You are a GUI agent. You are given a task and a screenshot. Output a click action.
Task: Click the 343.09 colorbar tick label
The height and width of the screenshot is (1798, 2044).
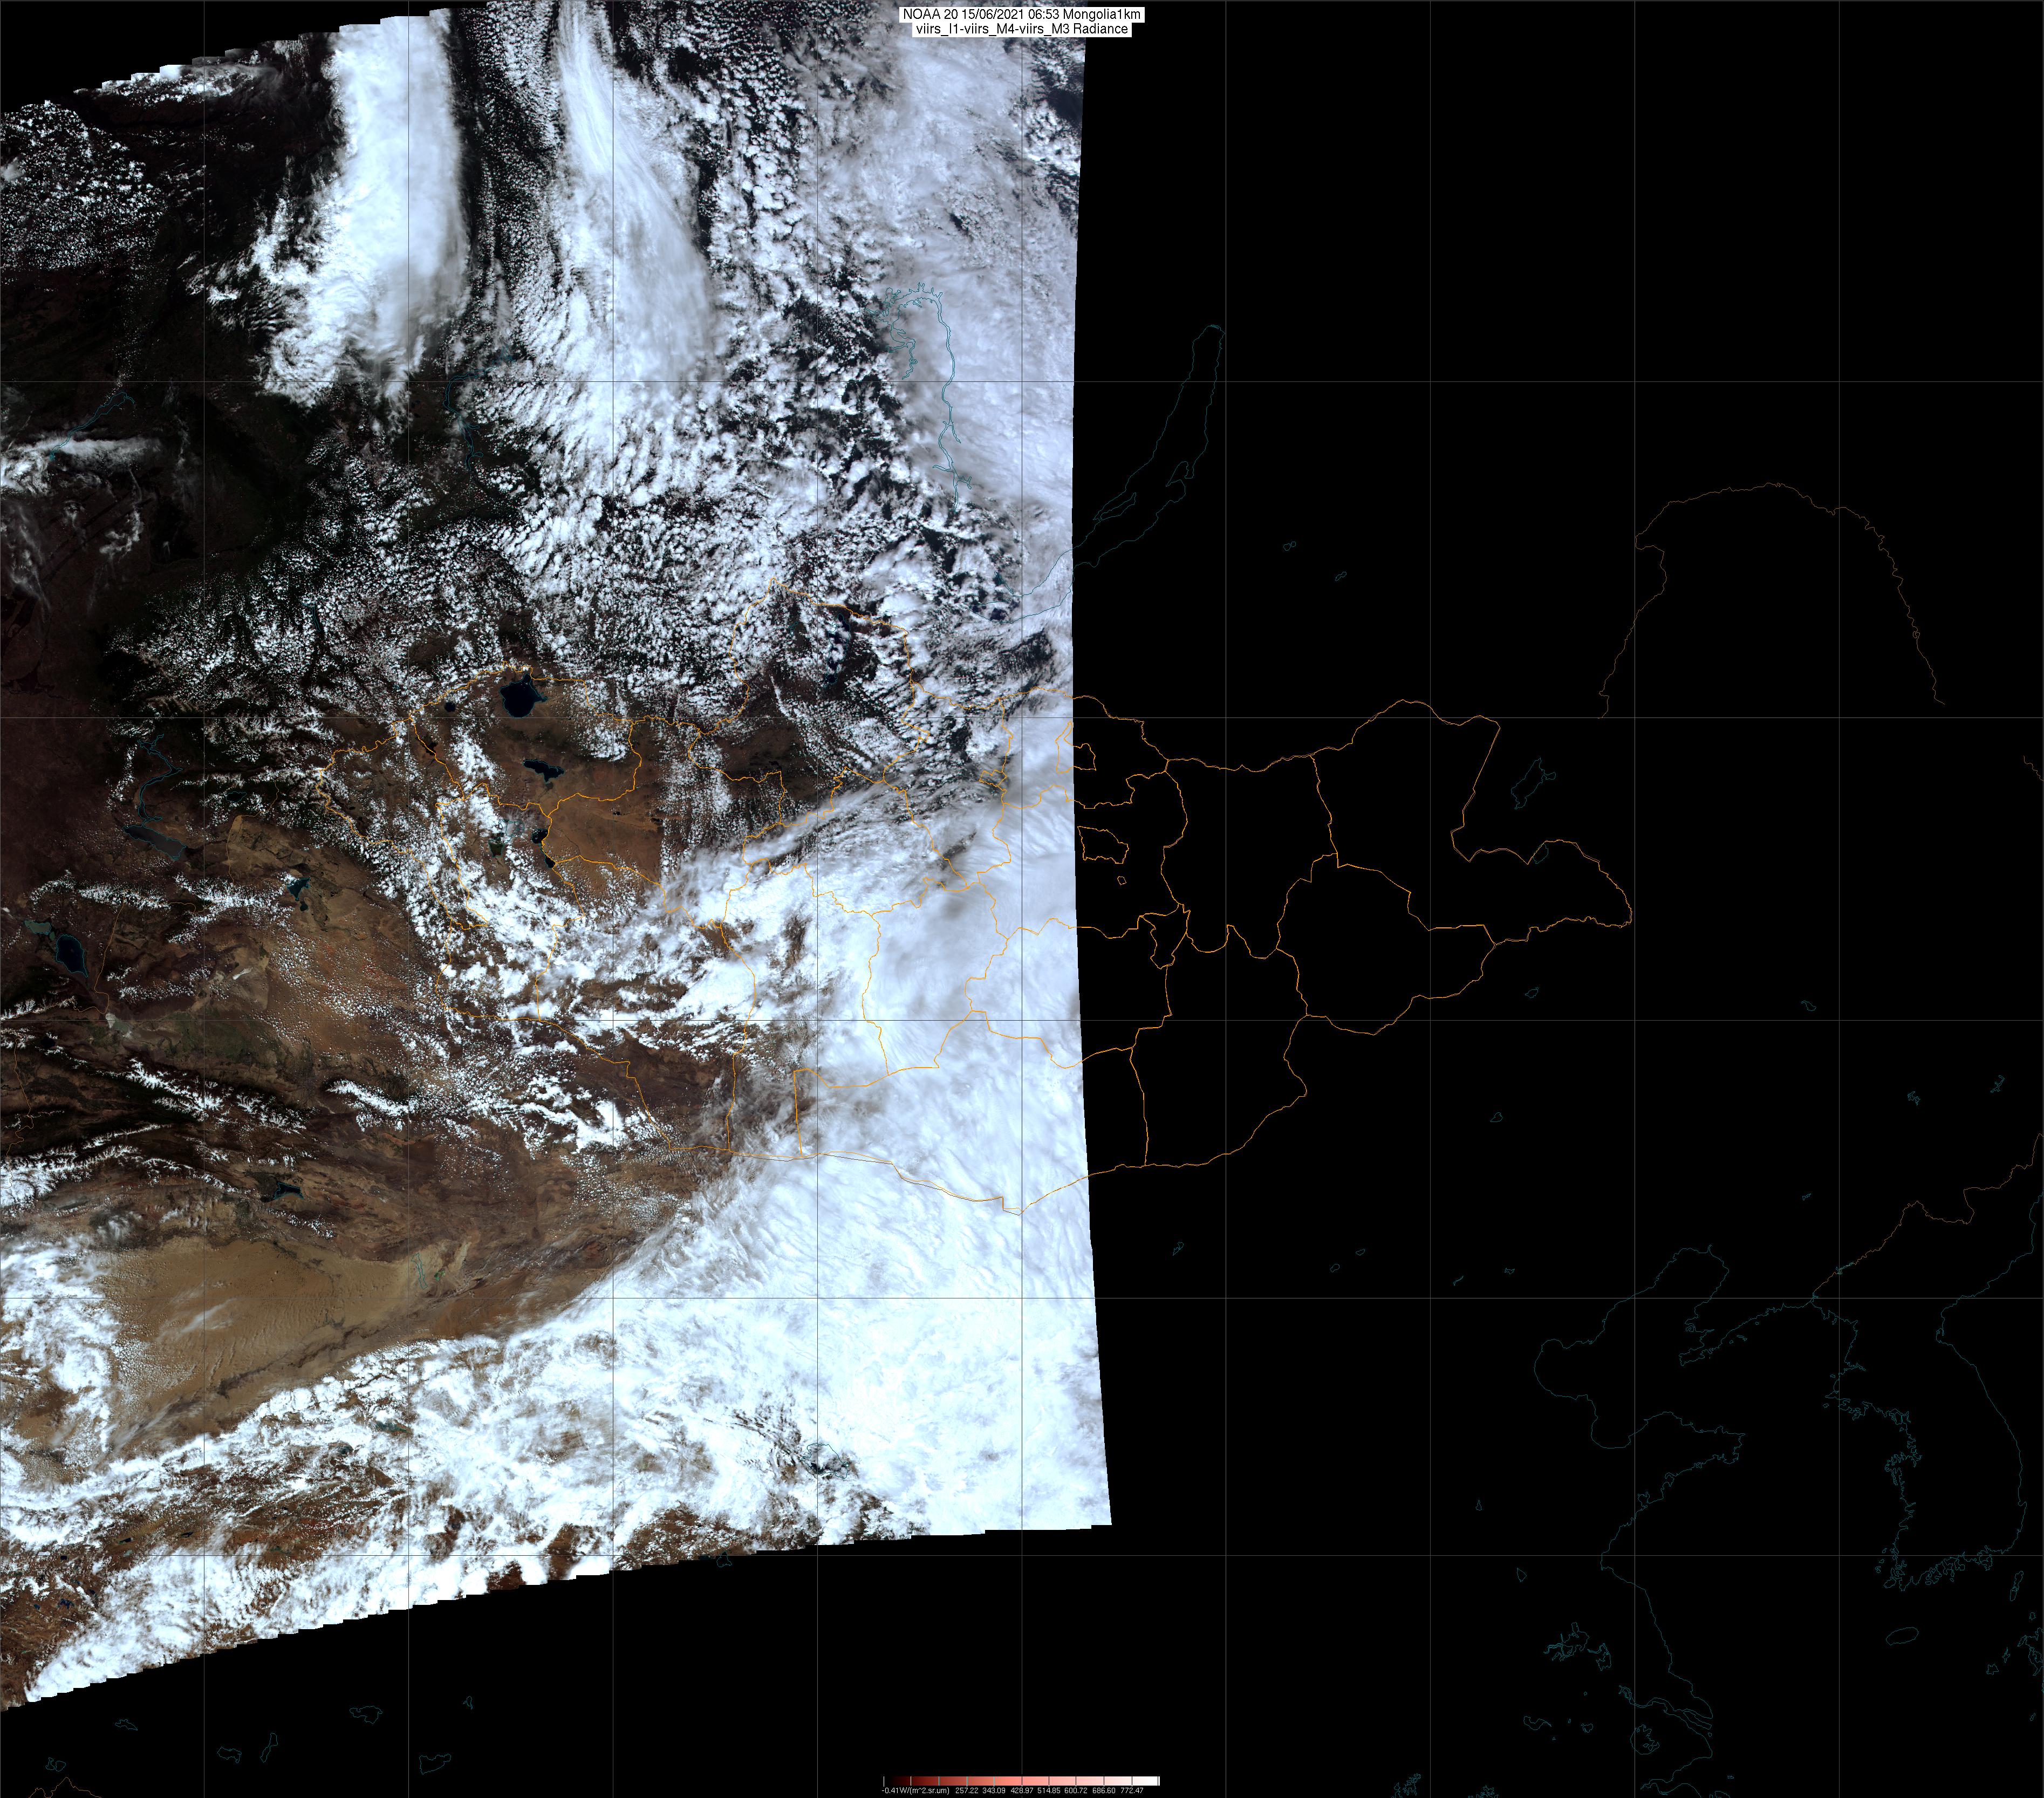(x=994, y=1791)
